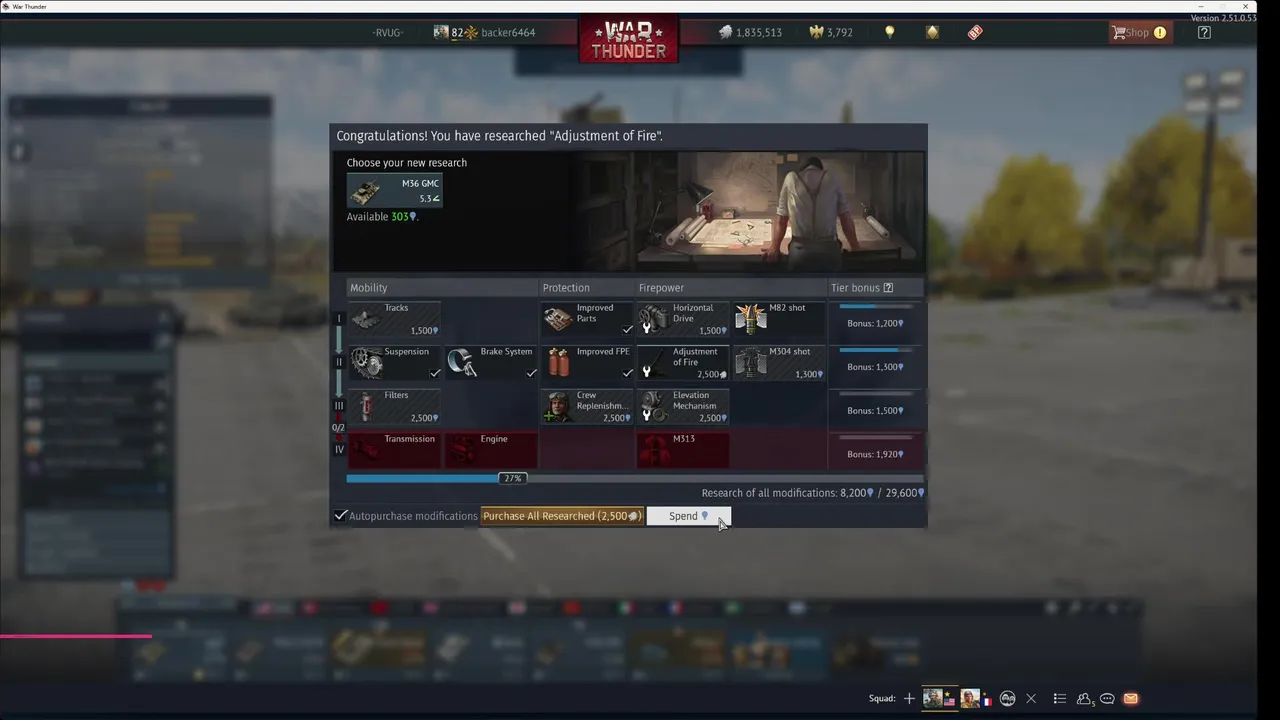
Task: Open the friends contacts icon
Action: (1084, 699)
